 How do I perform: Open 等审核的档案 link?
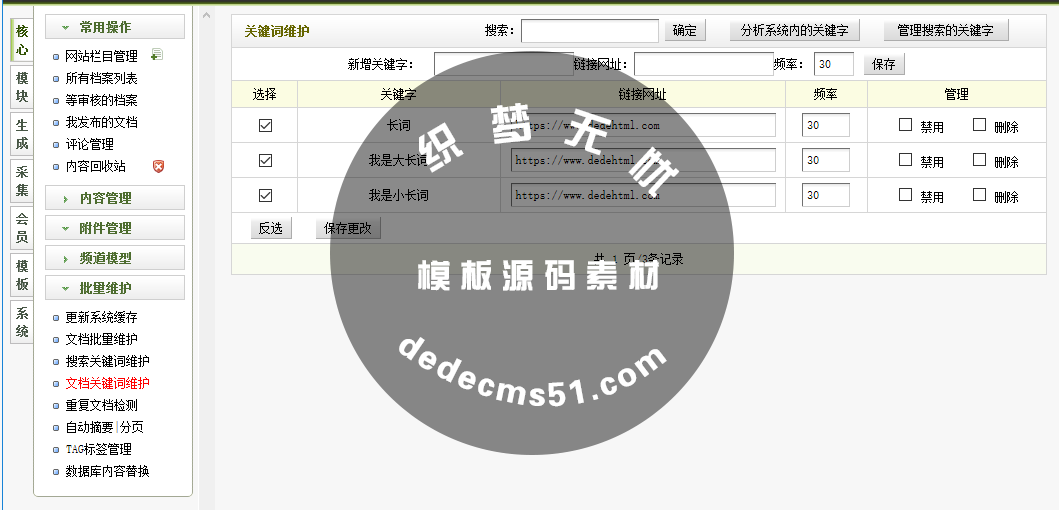coord(101,100)
